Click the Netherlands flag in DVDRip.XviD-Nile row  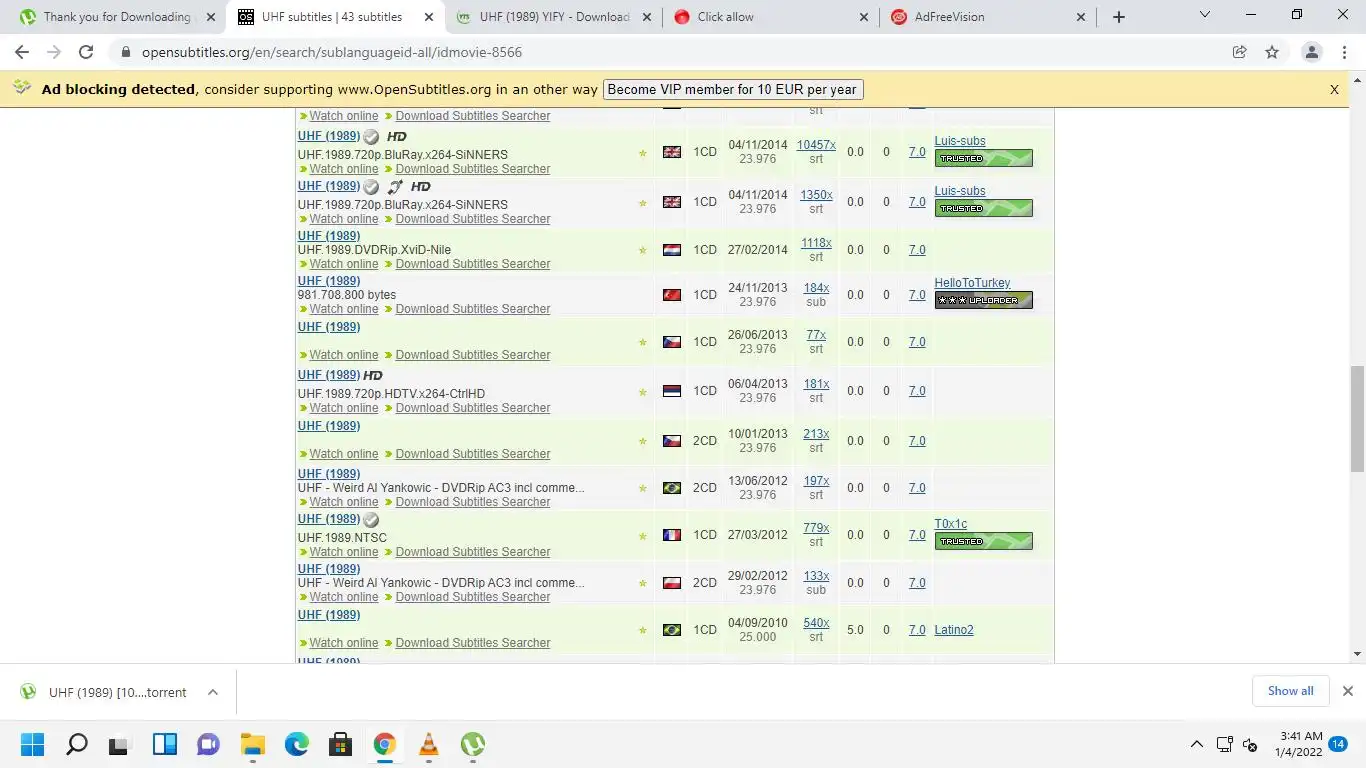(x=672, y=250)
